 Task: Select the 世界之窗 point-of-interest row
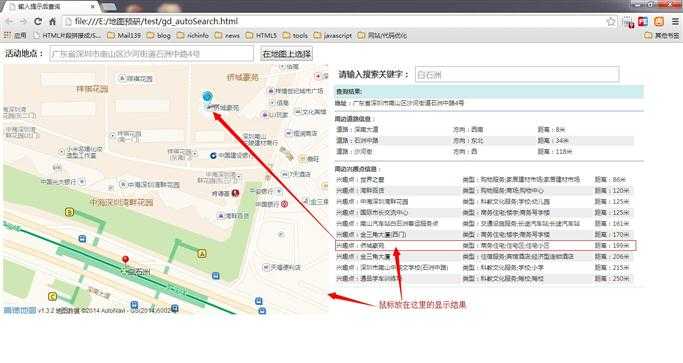484,180
